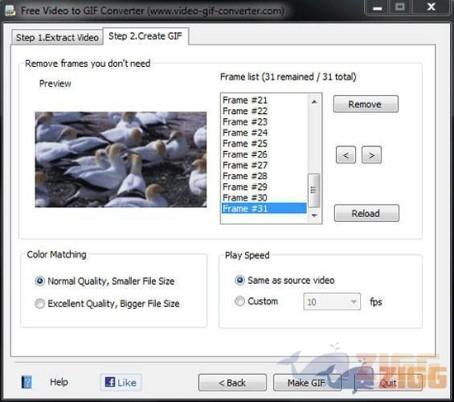Switch to Step 1.Extract Video tab
This screenshot has height=402, width=454.
57,37
